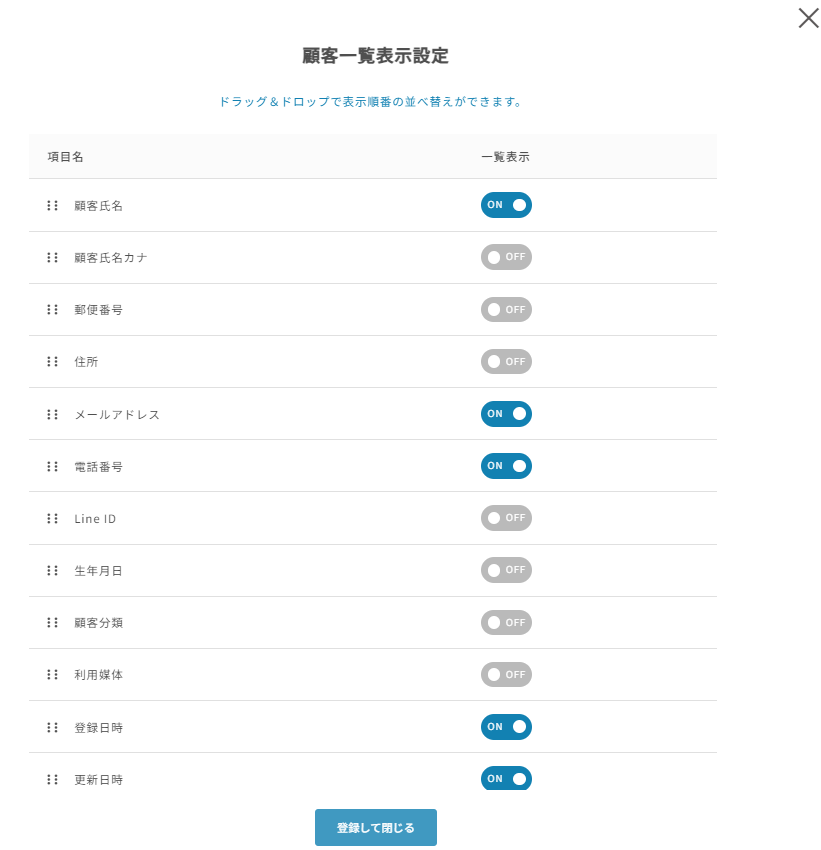This screenshot has height=850, width=821.
Task: Click the drag handle icon beside メールアドレス
Action: tap(53, 414)
